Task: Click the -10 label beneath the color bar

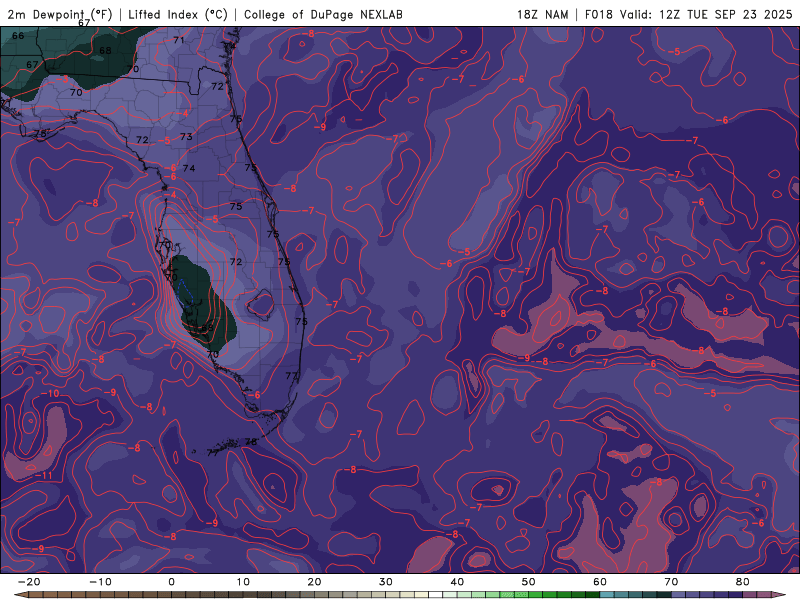Action: (x=100, y=582)
